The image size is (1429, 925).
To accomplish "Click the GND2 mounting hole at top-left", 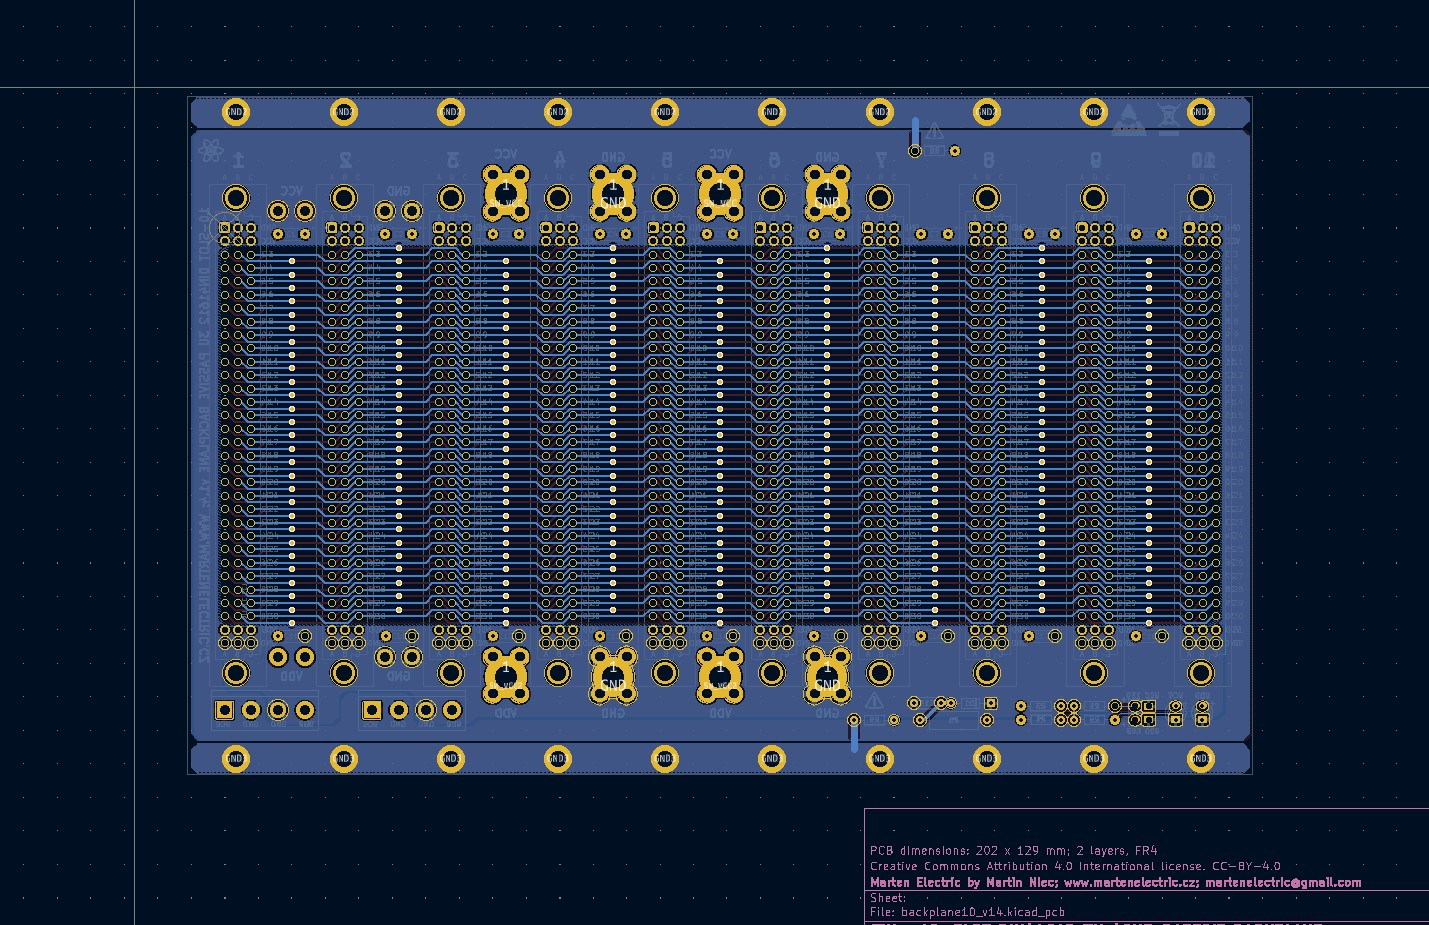I will [235, 112].
